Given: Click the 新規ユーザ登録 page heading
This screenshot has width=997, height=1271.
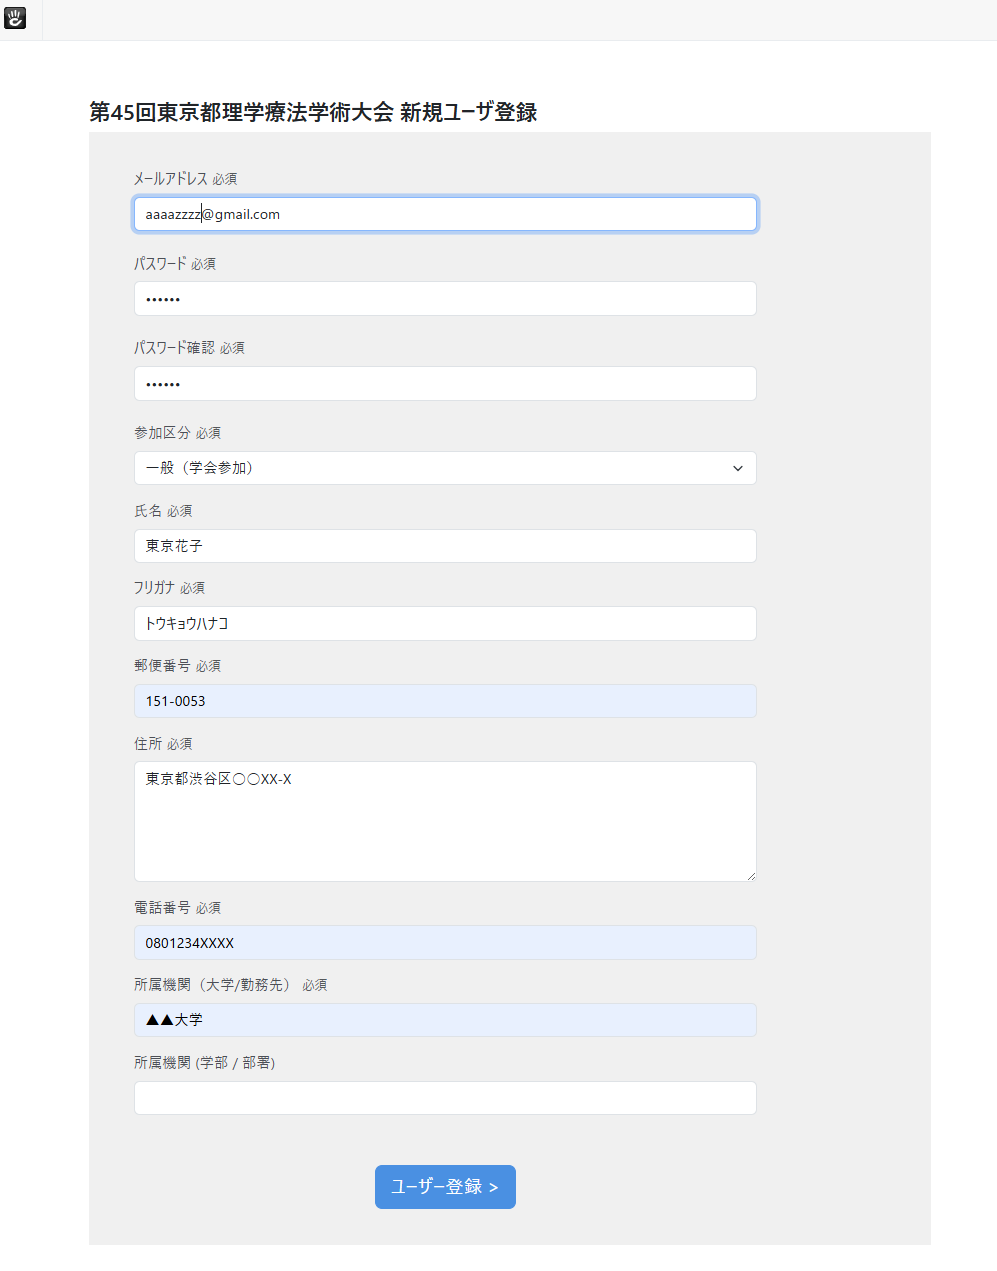Looking at the screenshot, I should [313, 112].
